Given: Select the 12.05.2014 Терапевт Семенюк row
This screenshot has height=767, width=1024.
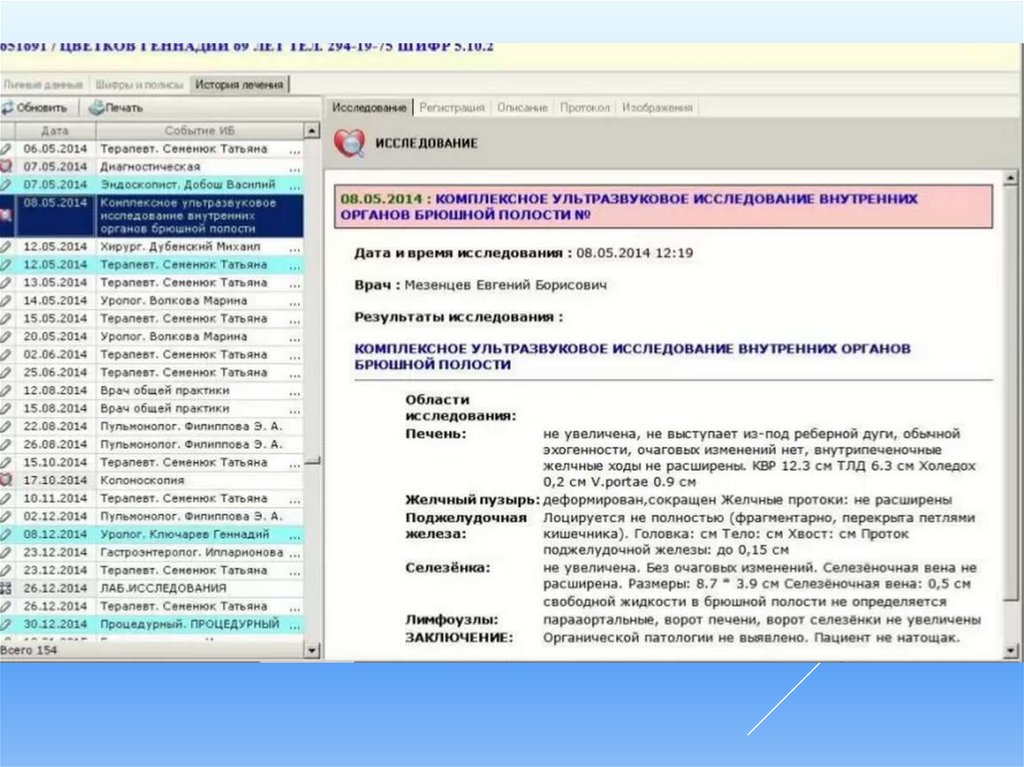Looking at the screenshot, I should [152, 265].
